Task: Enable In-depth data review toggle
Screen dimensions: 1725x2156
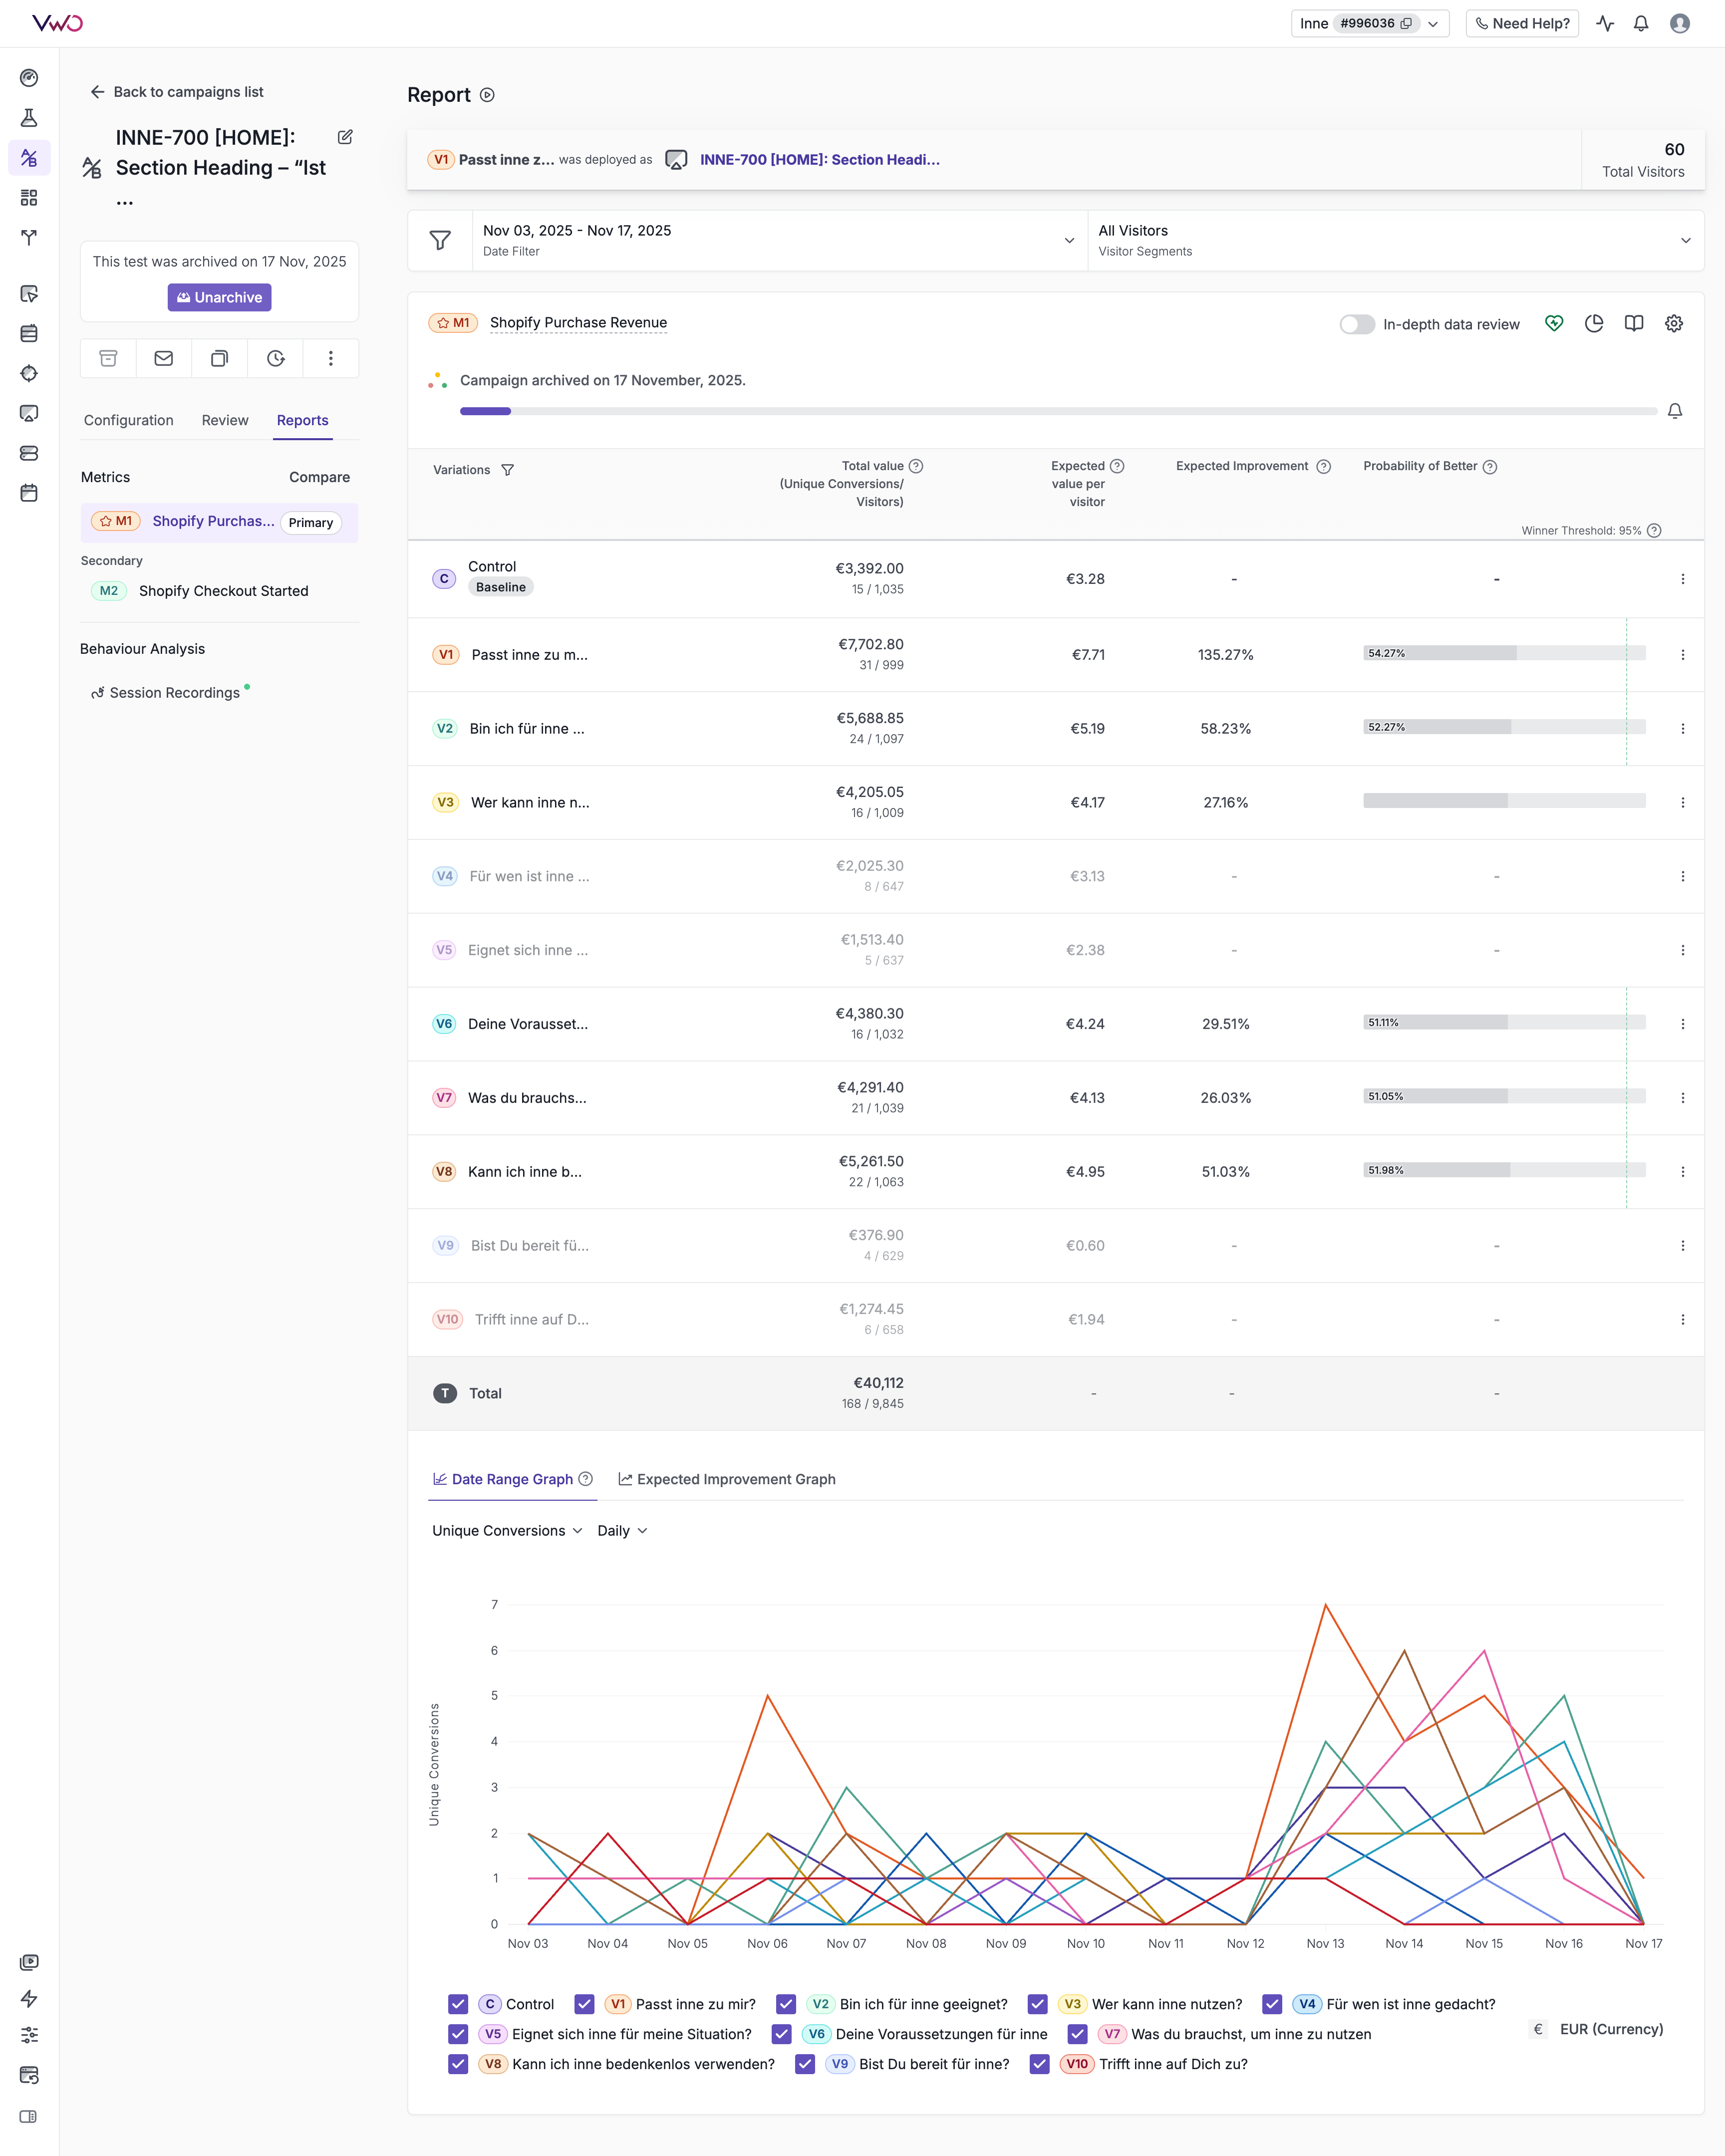Action: [x=1357, y=324]
